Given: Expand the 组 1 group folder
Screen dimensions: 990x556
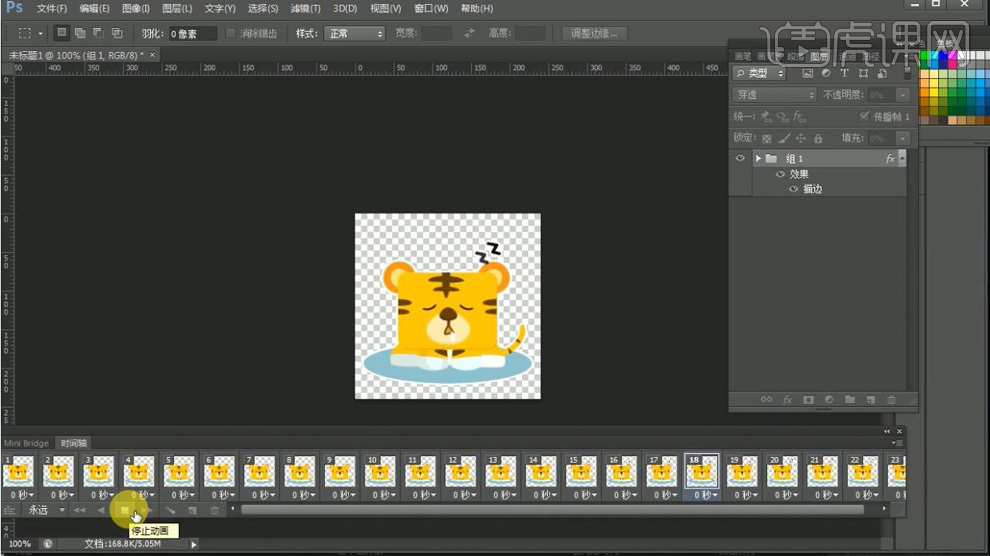Looking at the screenshot, I should click(x=759, y=159).
